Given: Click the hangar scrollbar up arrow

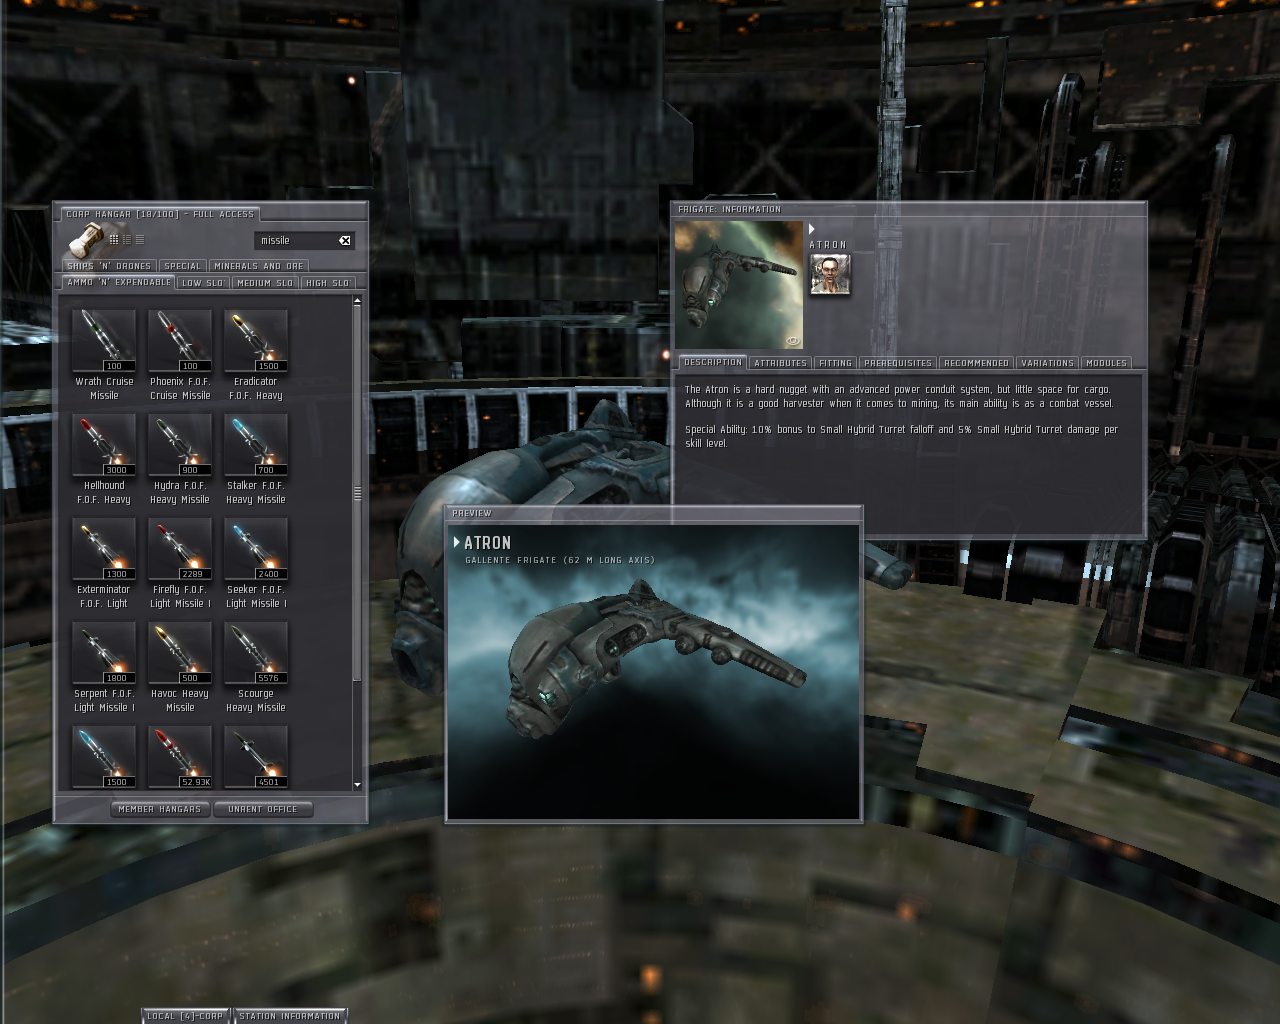Looking at the screenshot, I should pyautogui.click(x=357, y=301).
